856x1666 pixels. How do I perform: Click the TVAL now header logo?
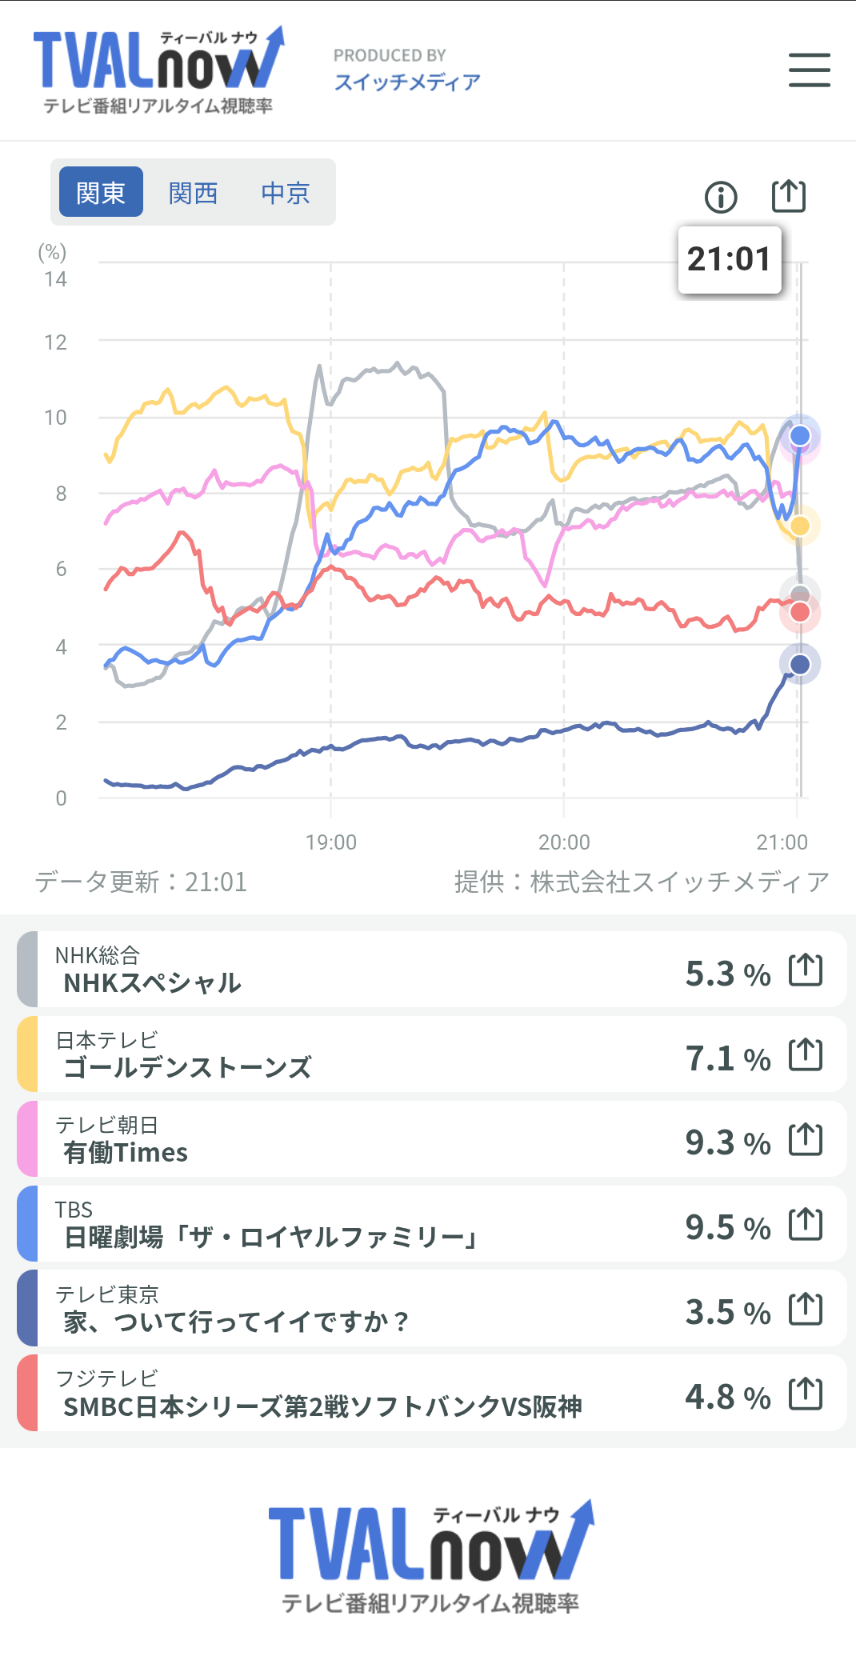pos(159,70)
